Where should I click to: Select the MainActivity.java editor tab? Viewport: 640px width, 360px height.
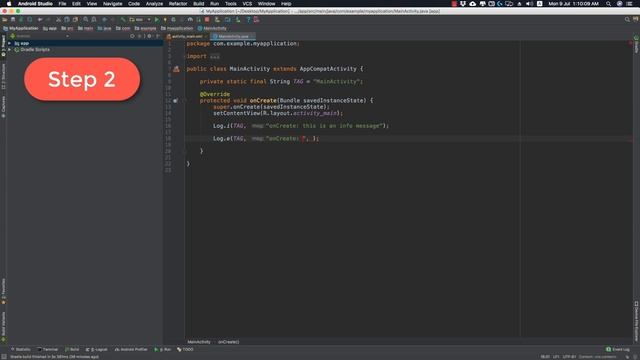(x=233, y=36)
